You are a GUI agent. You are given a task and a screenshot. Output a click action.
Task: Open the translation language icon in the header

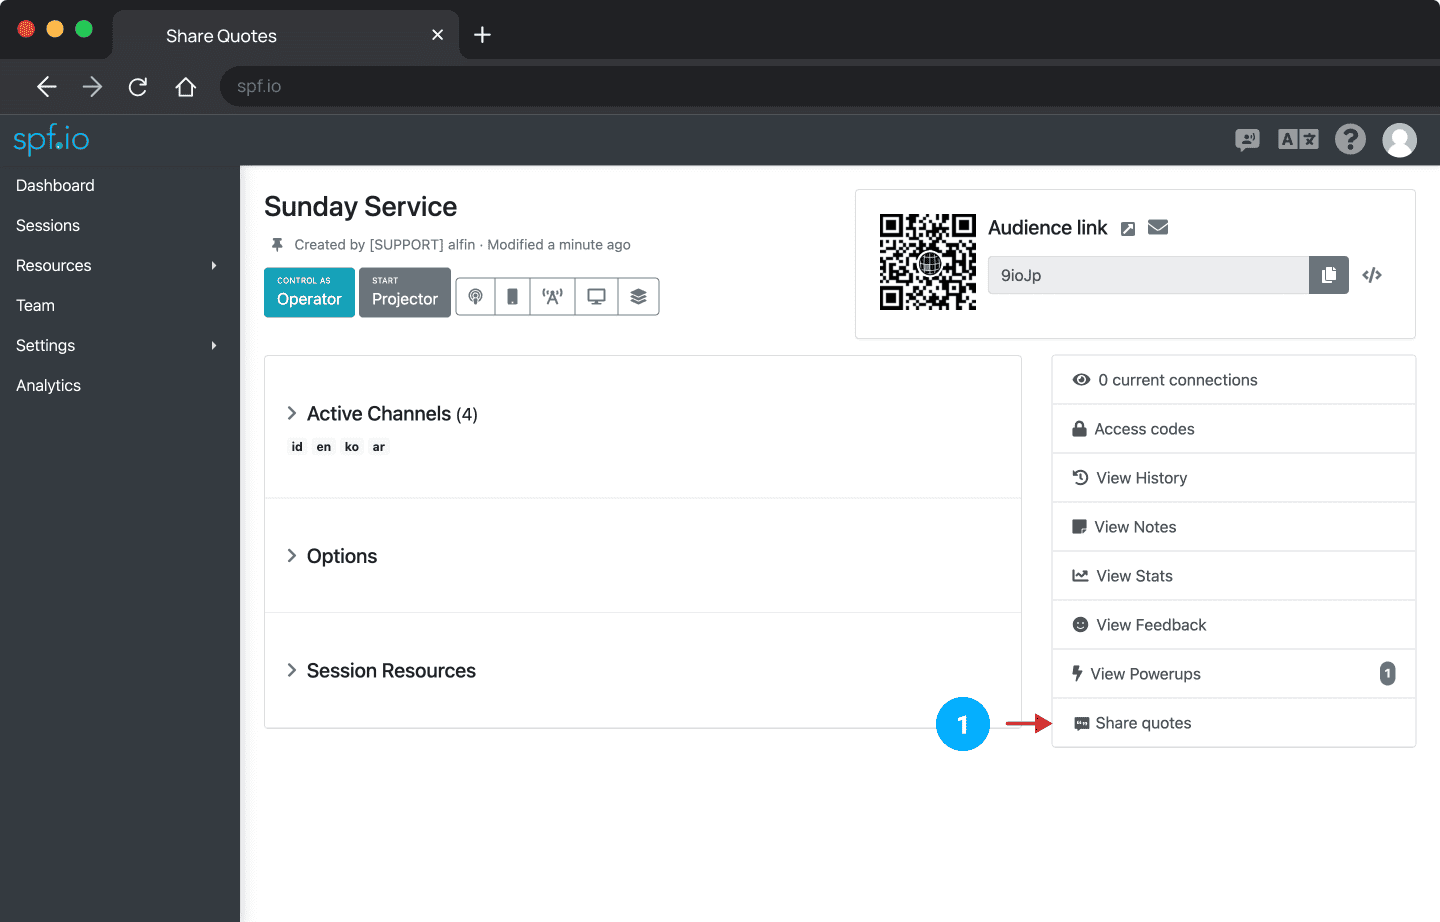[x=1297, y=140]
